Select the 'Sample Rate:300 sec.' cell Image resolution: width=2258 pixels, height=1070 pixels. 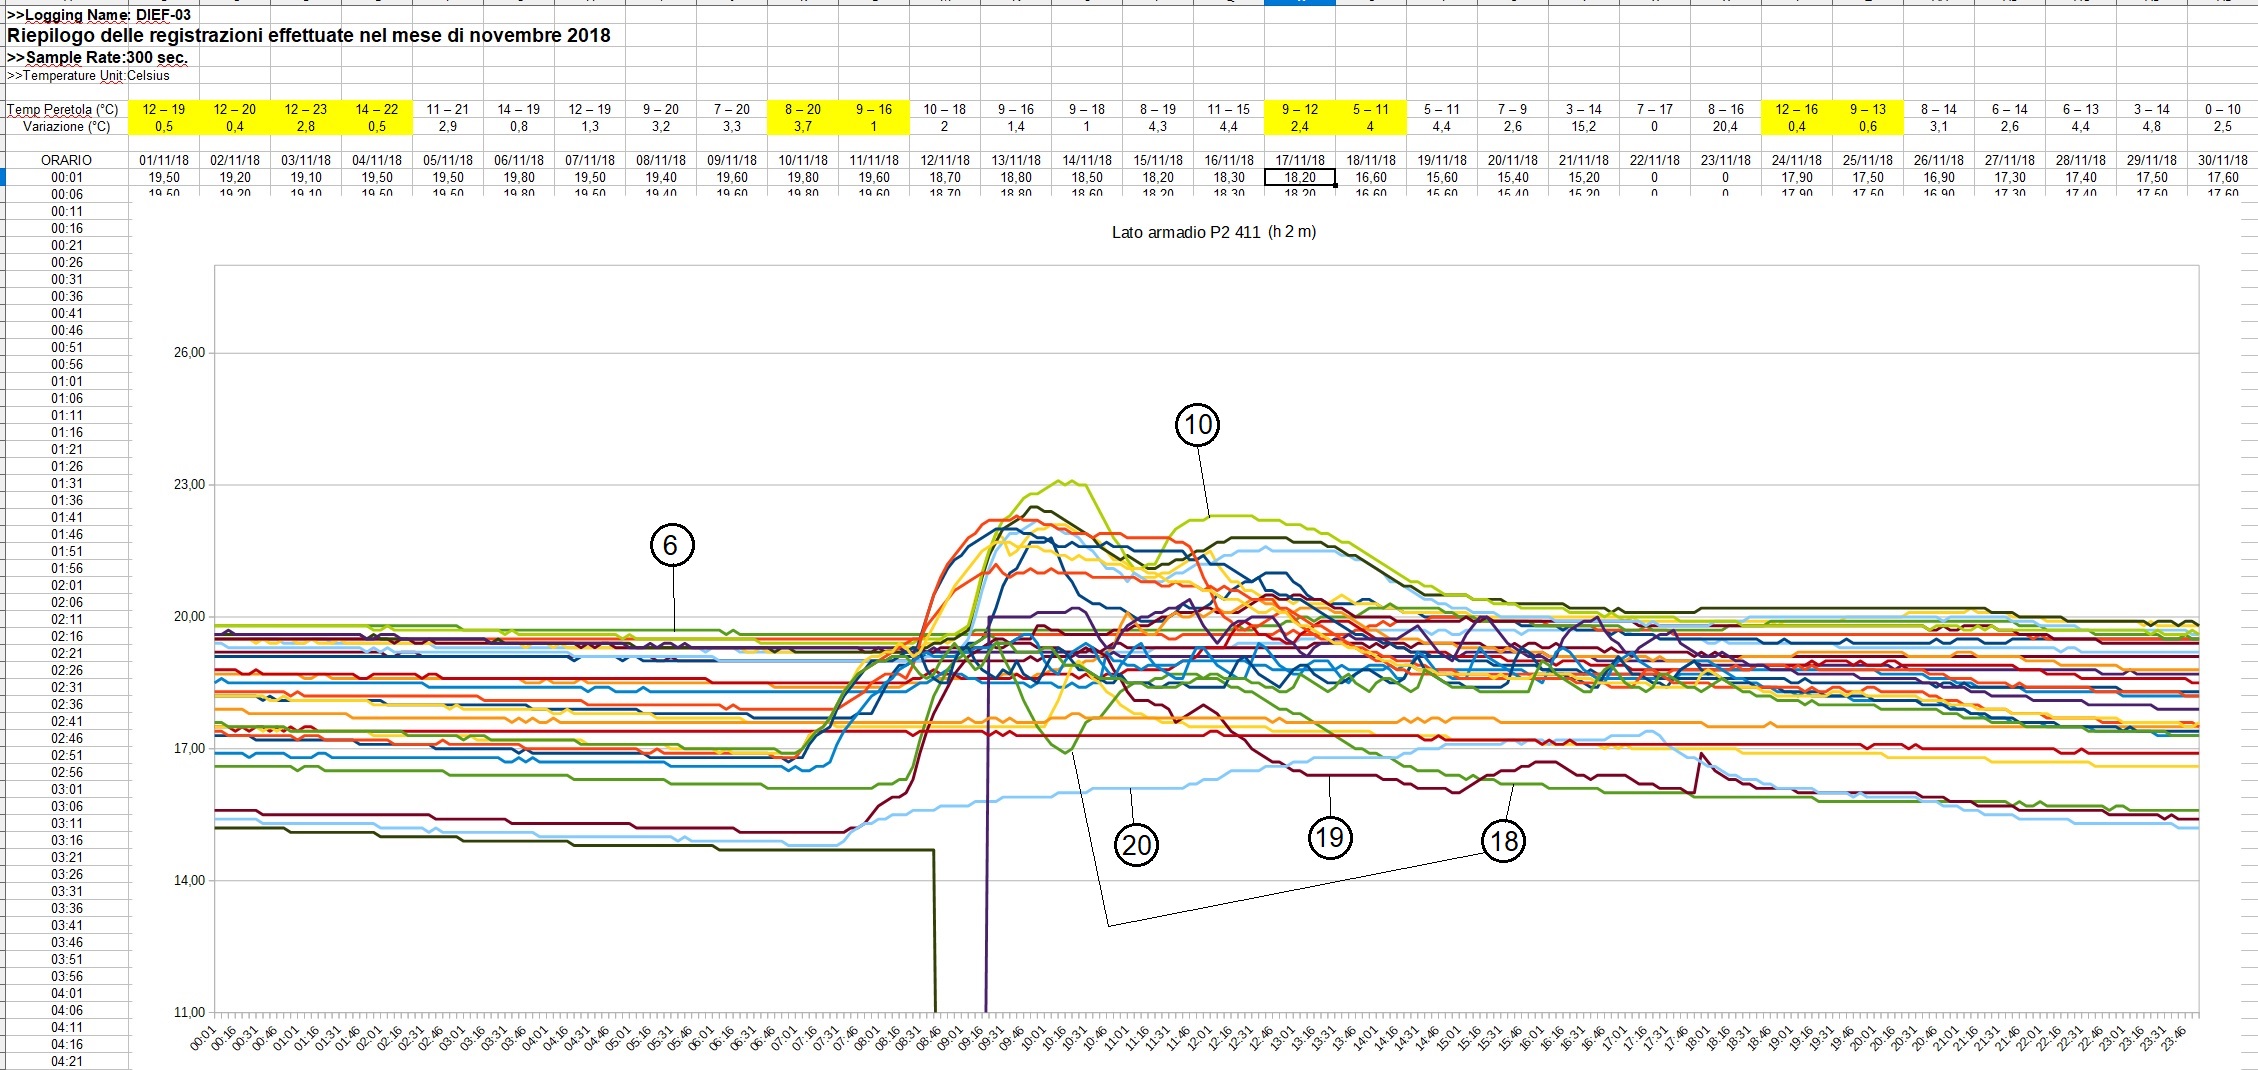point(97,57)
